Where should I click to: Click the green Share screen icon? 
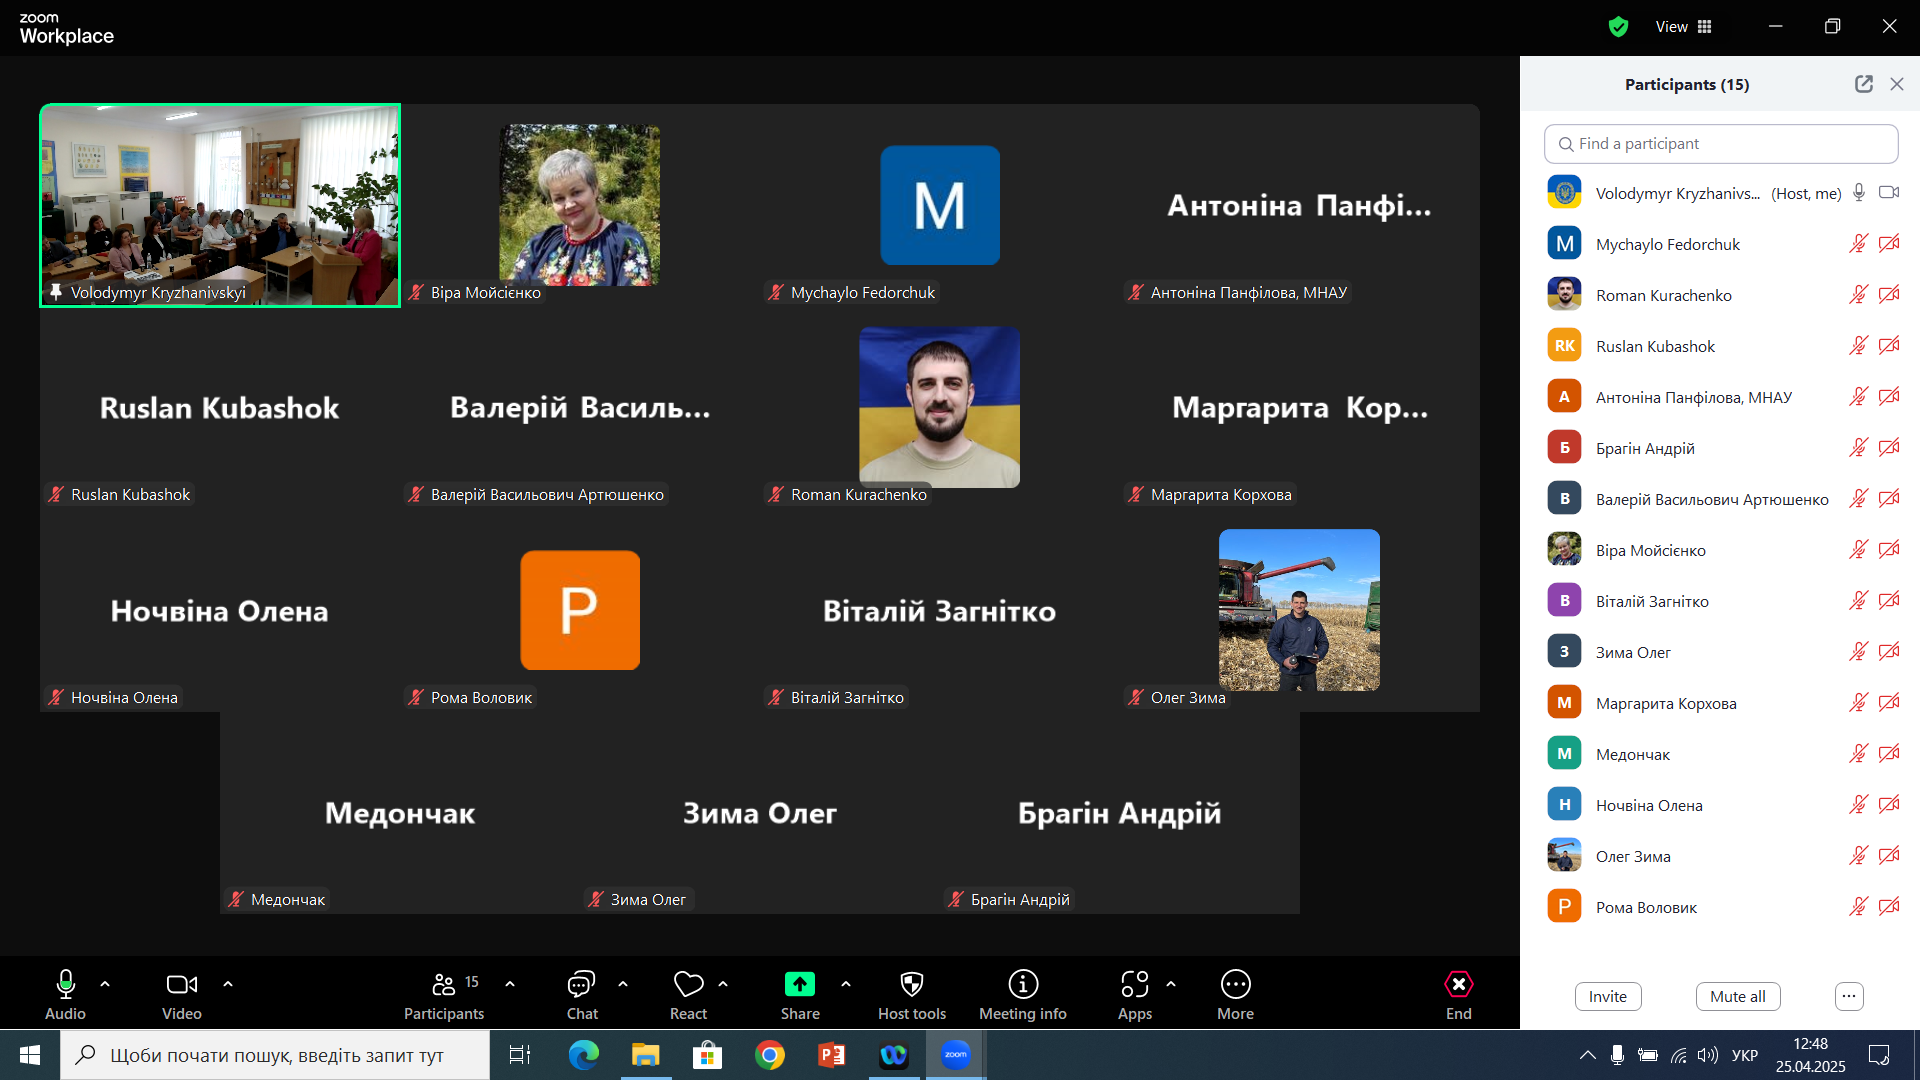point(799,985)
